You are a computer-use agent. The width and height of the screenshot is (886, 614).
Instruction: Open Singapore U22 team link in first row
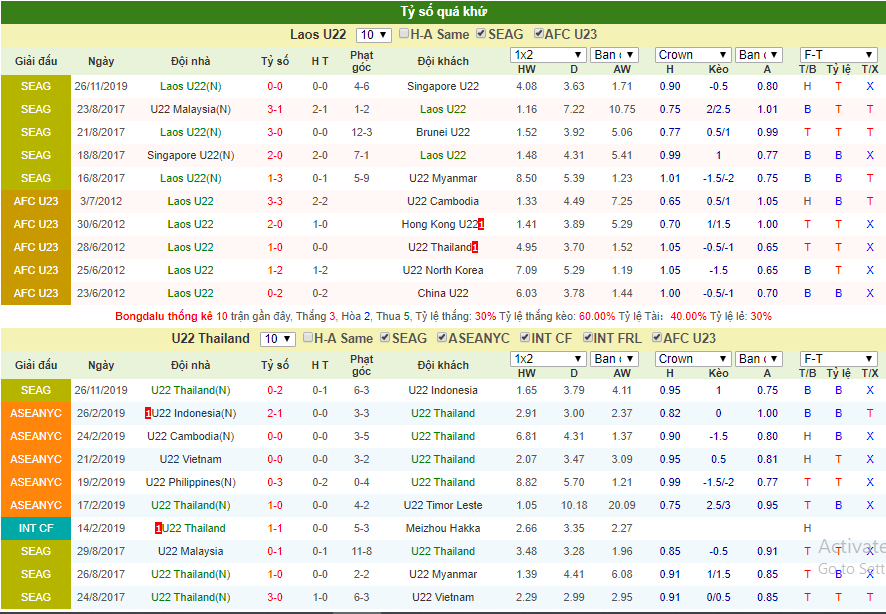point(443,86)
